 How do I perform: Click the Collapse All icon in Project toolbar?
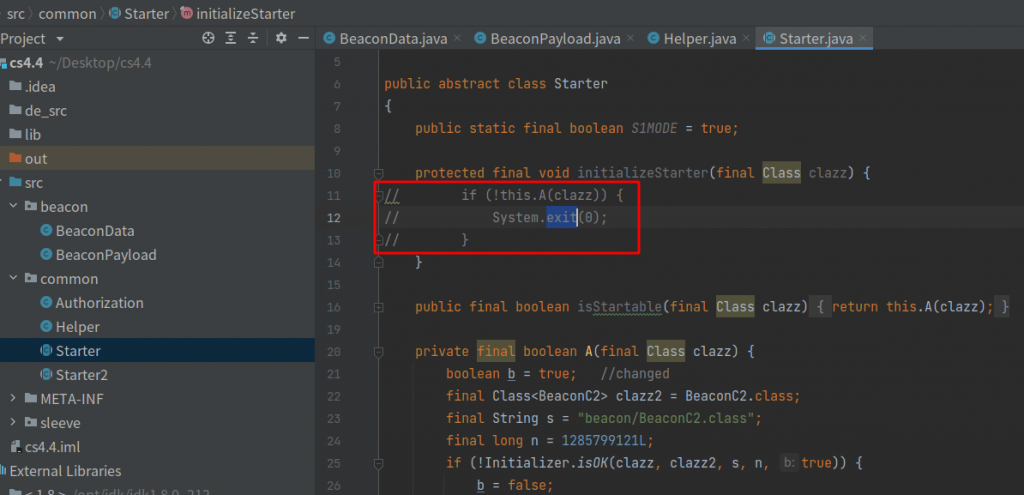[253, 39]
